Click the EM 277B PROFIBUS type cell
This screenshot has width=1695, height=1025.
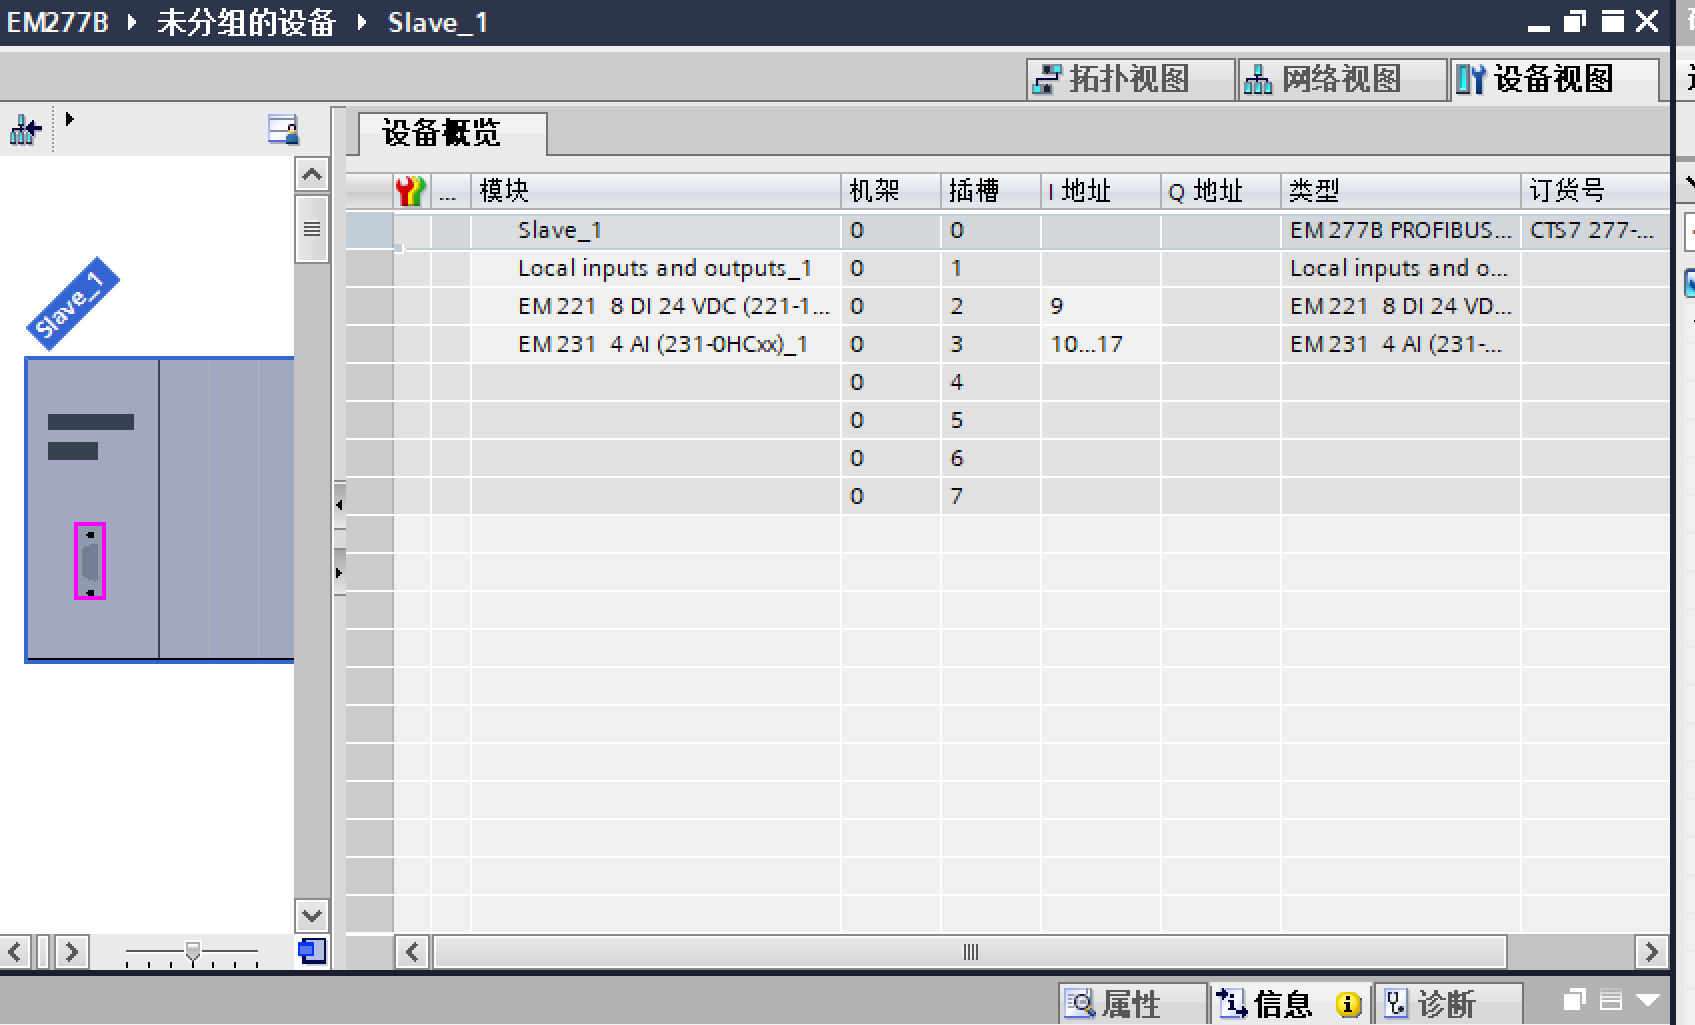coord(1400,230)
